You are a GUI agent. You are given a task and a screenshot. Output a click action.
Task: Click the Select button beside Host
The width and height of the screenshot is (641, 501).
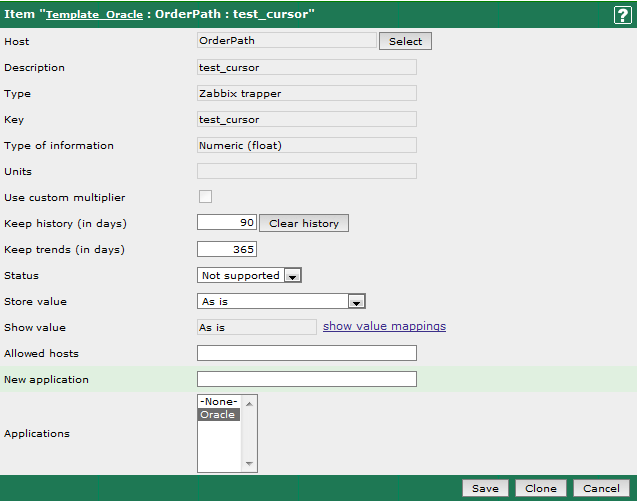(405, 41)
